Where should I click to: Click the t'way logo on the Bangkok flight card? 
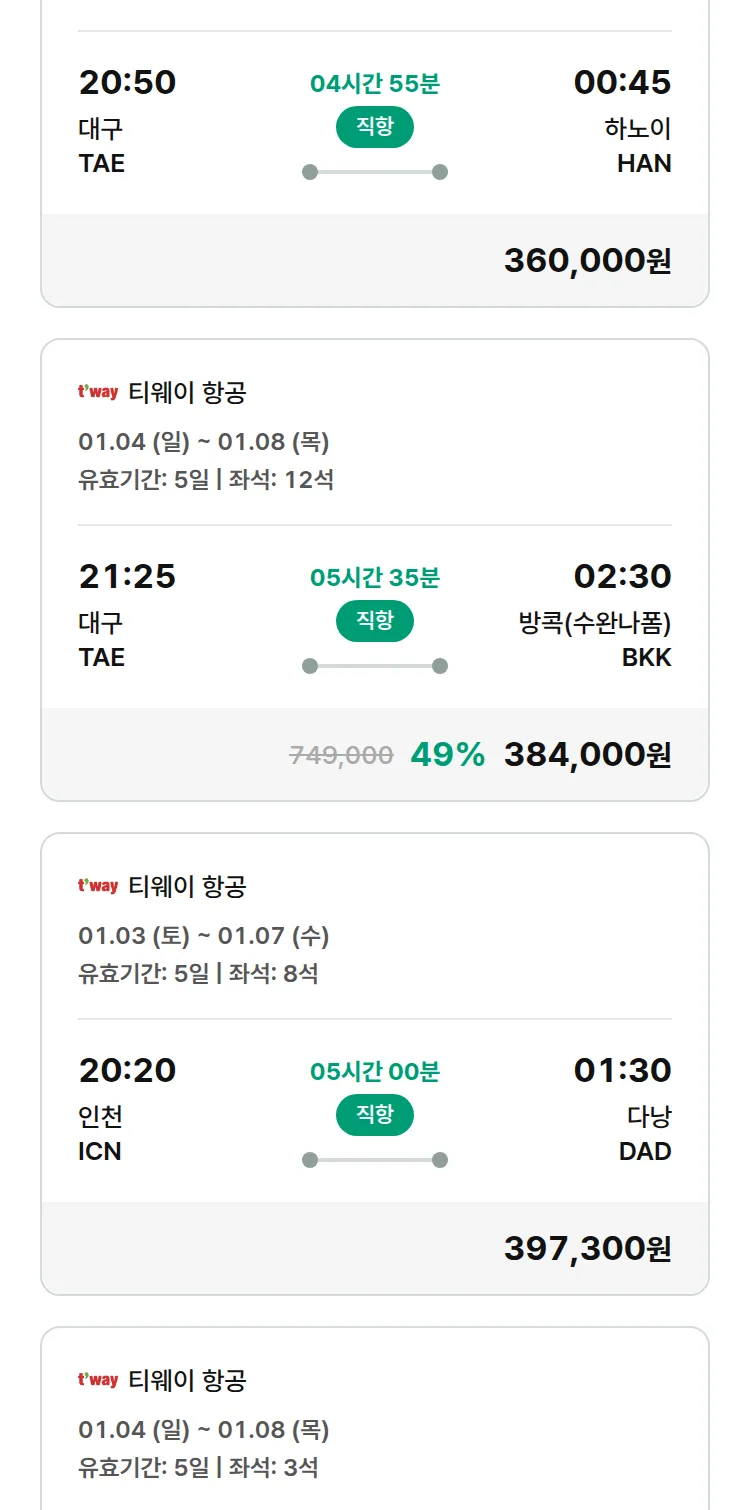pos(98,392)
